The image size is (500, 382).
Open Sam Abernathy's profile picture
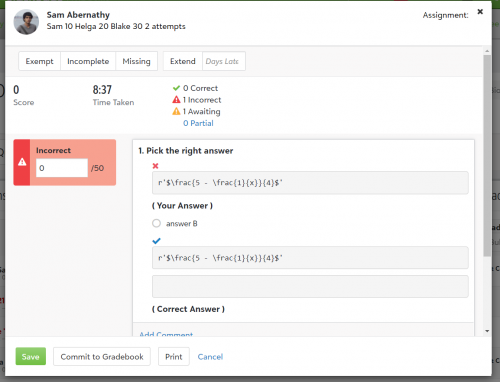[x=26, y=22]
